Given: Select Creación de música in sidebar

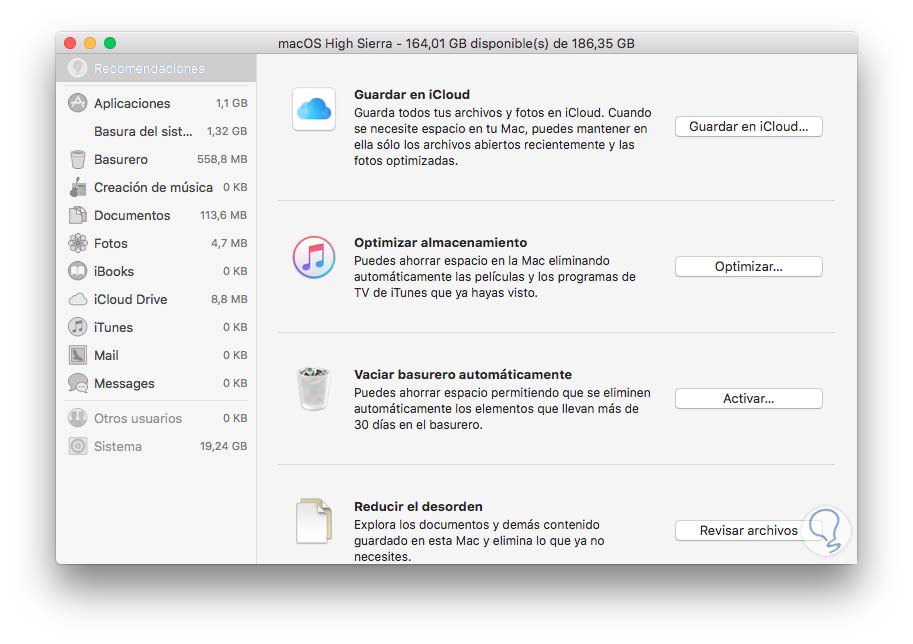Looking at the screenshot, I should pyautogui.click(x=156, y=187).
